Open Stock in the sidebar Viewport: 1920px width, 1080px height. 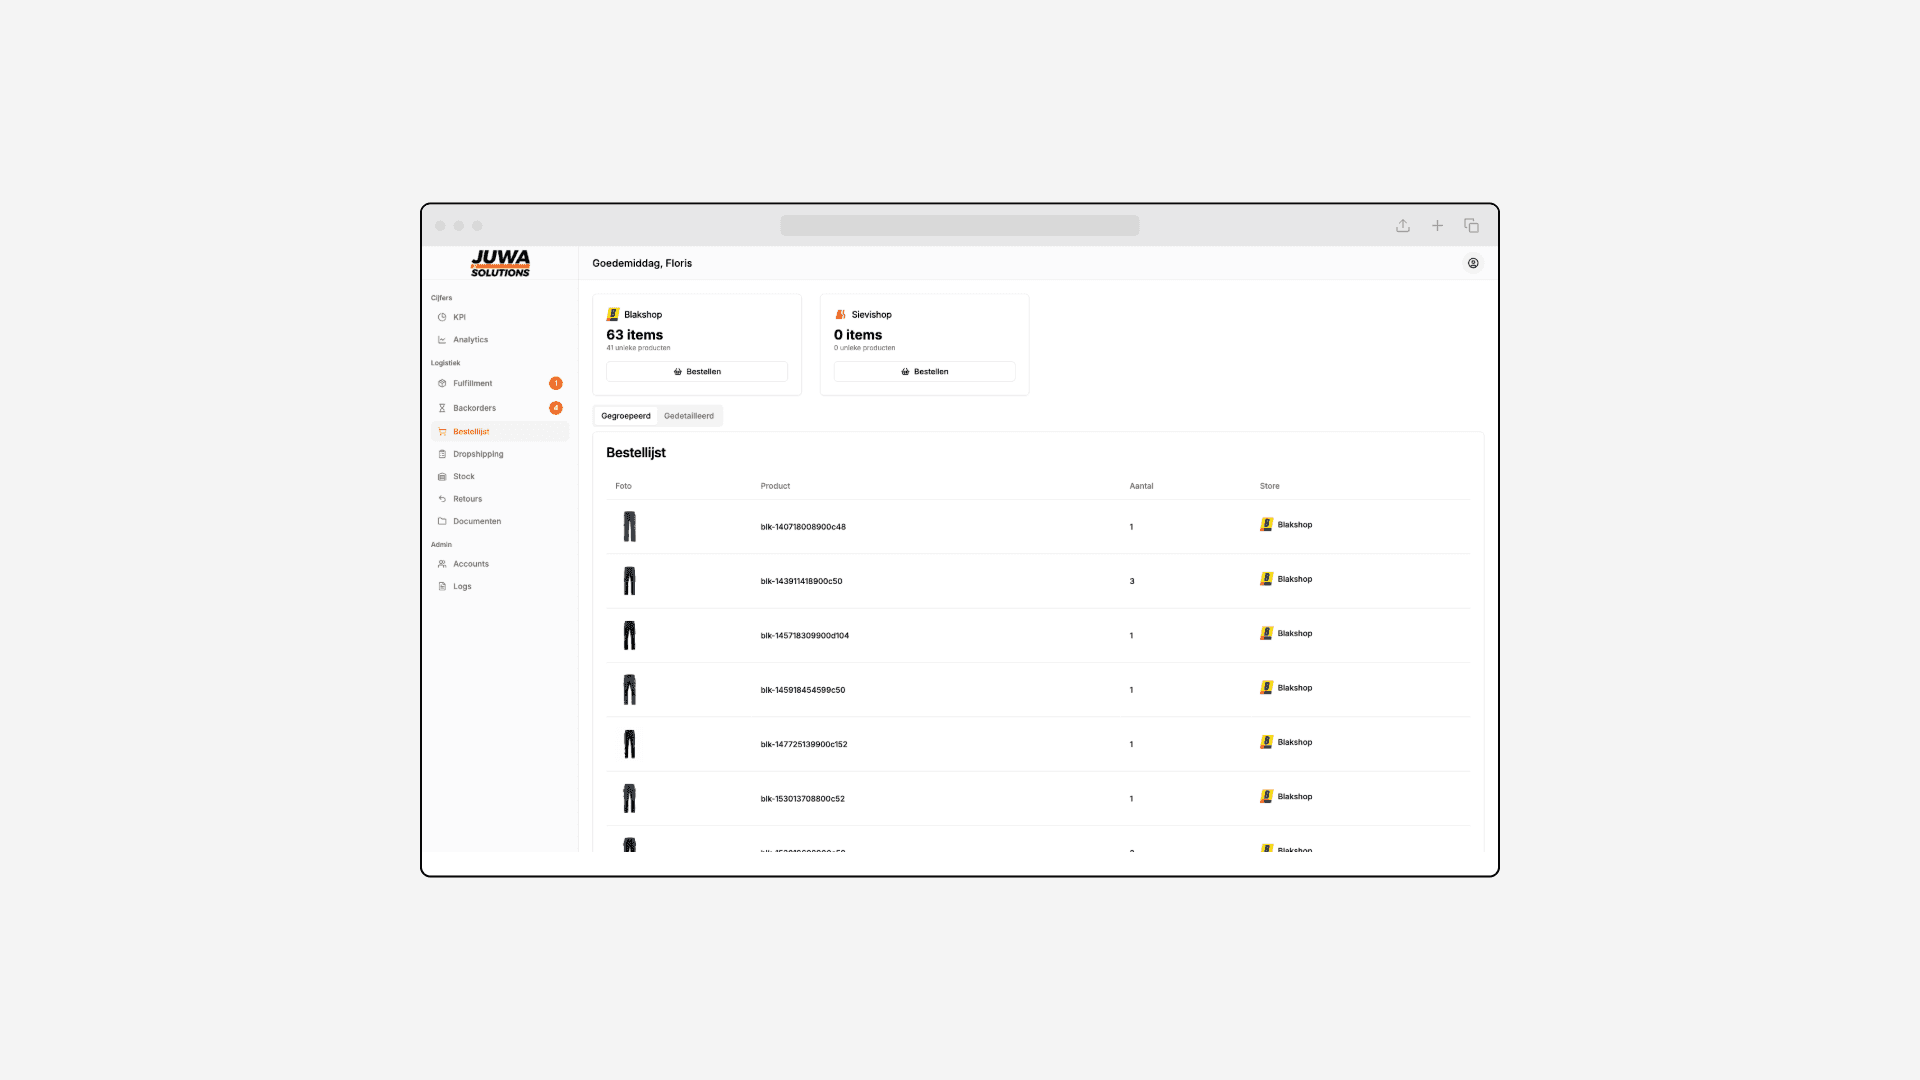pyautogui.click(x=464, y=477)
